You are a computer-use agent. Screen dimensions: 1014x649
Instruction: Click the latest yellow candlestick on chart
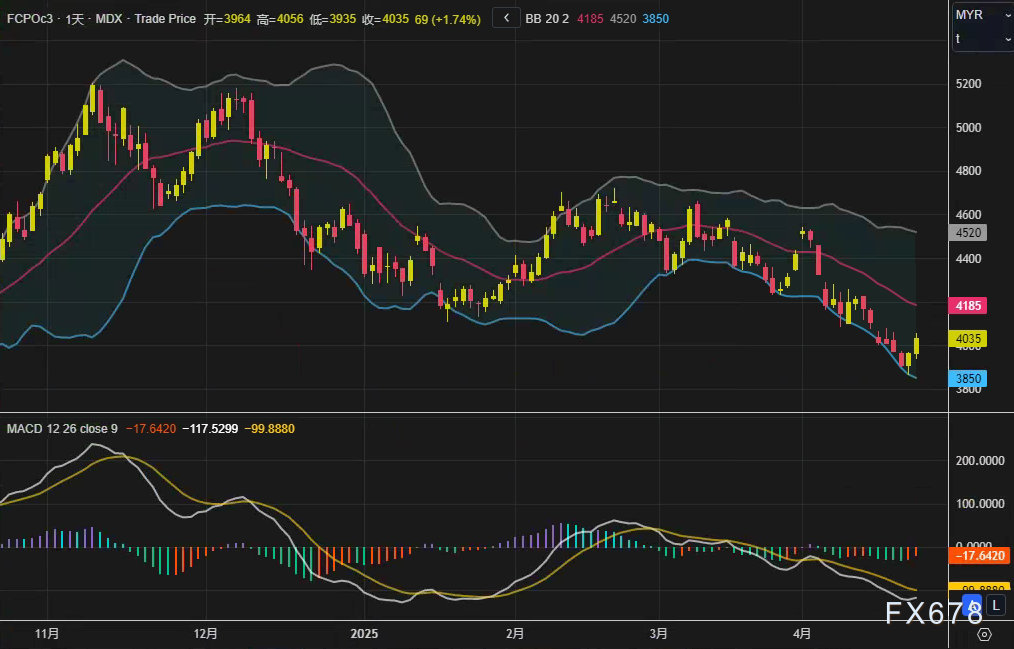(917, 345)
